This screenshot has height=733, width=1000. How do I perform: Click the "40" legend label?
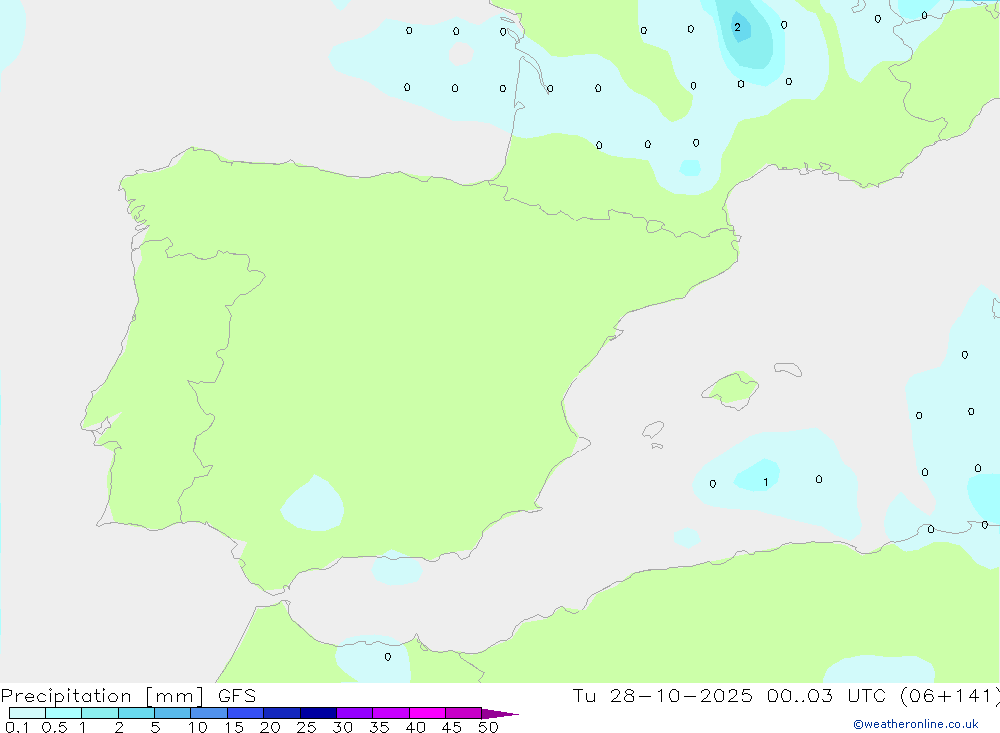(x=416, y=727)
